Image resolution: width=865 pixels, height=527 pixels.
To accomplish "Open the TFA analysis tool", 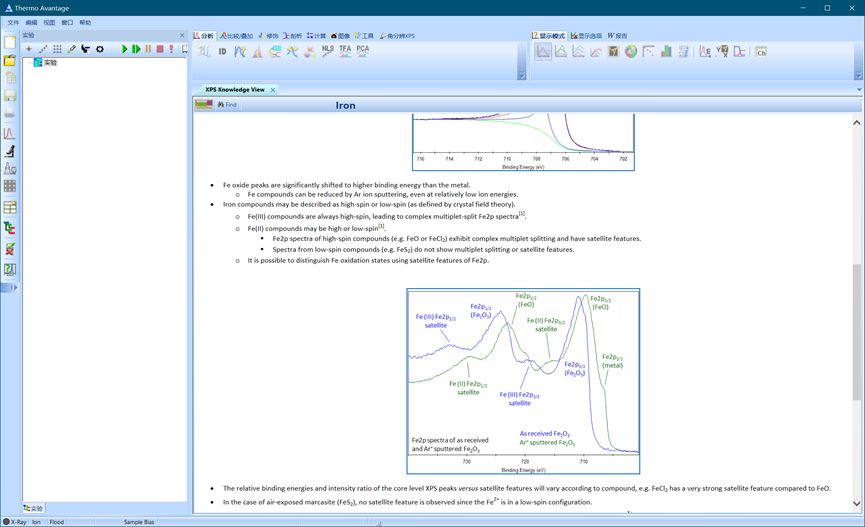I will [345, 50].
